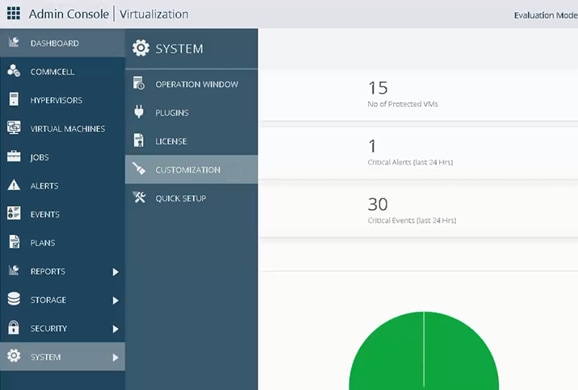Open the Dashboard menu item
The image size is (578, 390).
tap(62, 43)
